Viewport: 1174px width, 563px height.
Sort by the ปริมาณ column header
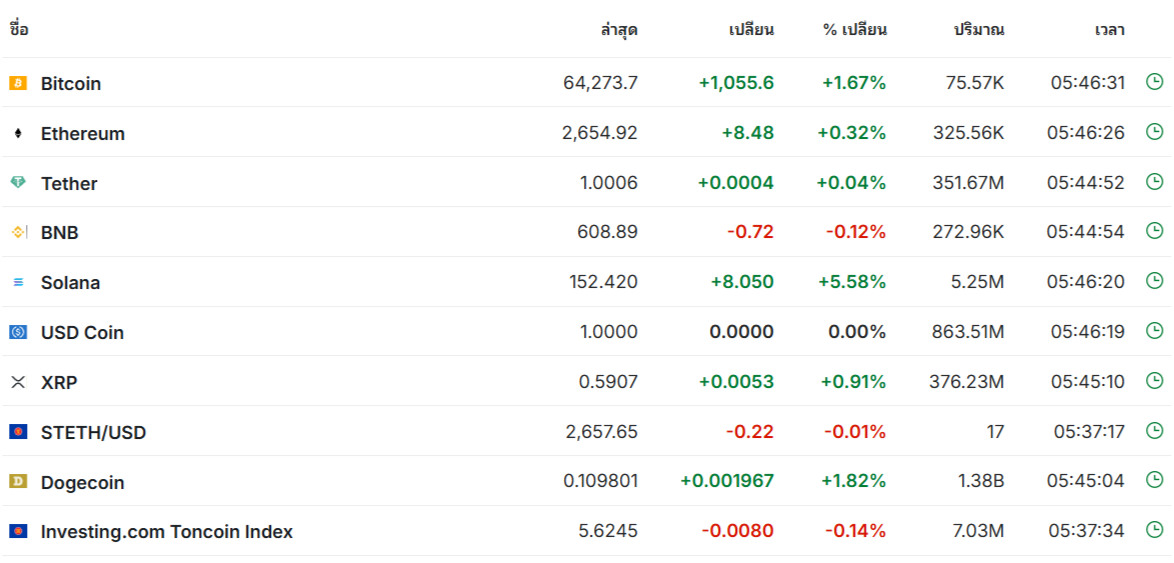pos(979,30)
